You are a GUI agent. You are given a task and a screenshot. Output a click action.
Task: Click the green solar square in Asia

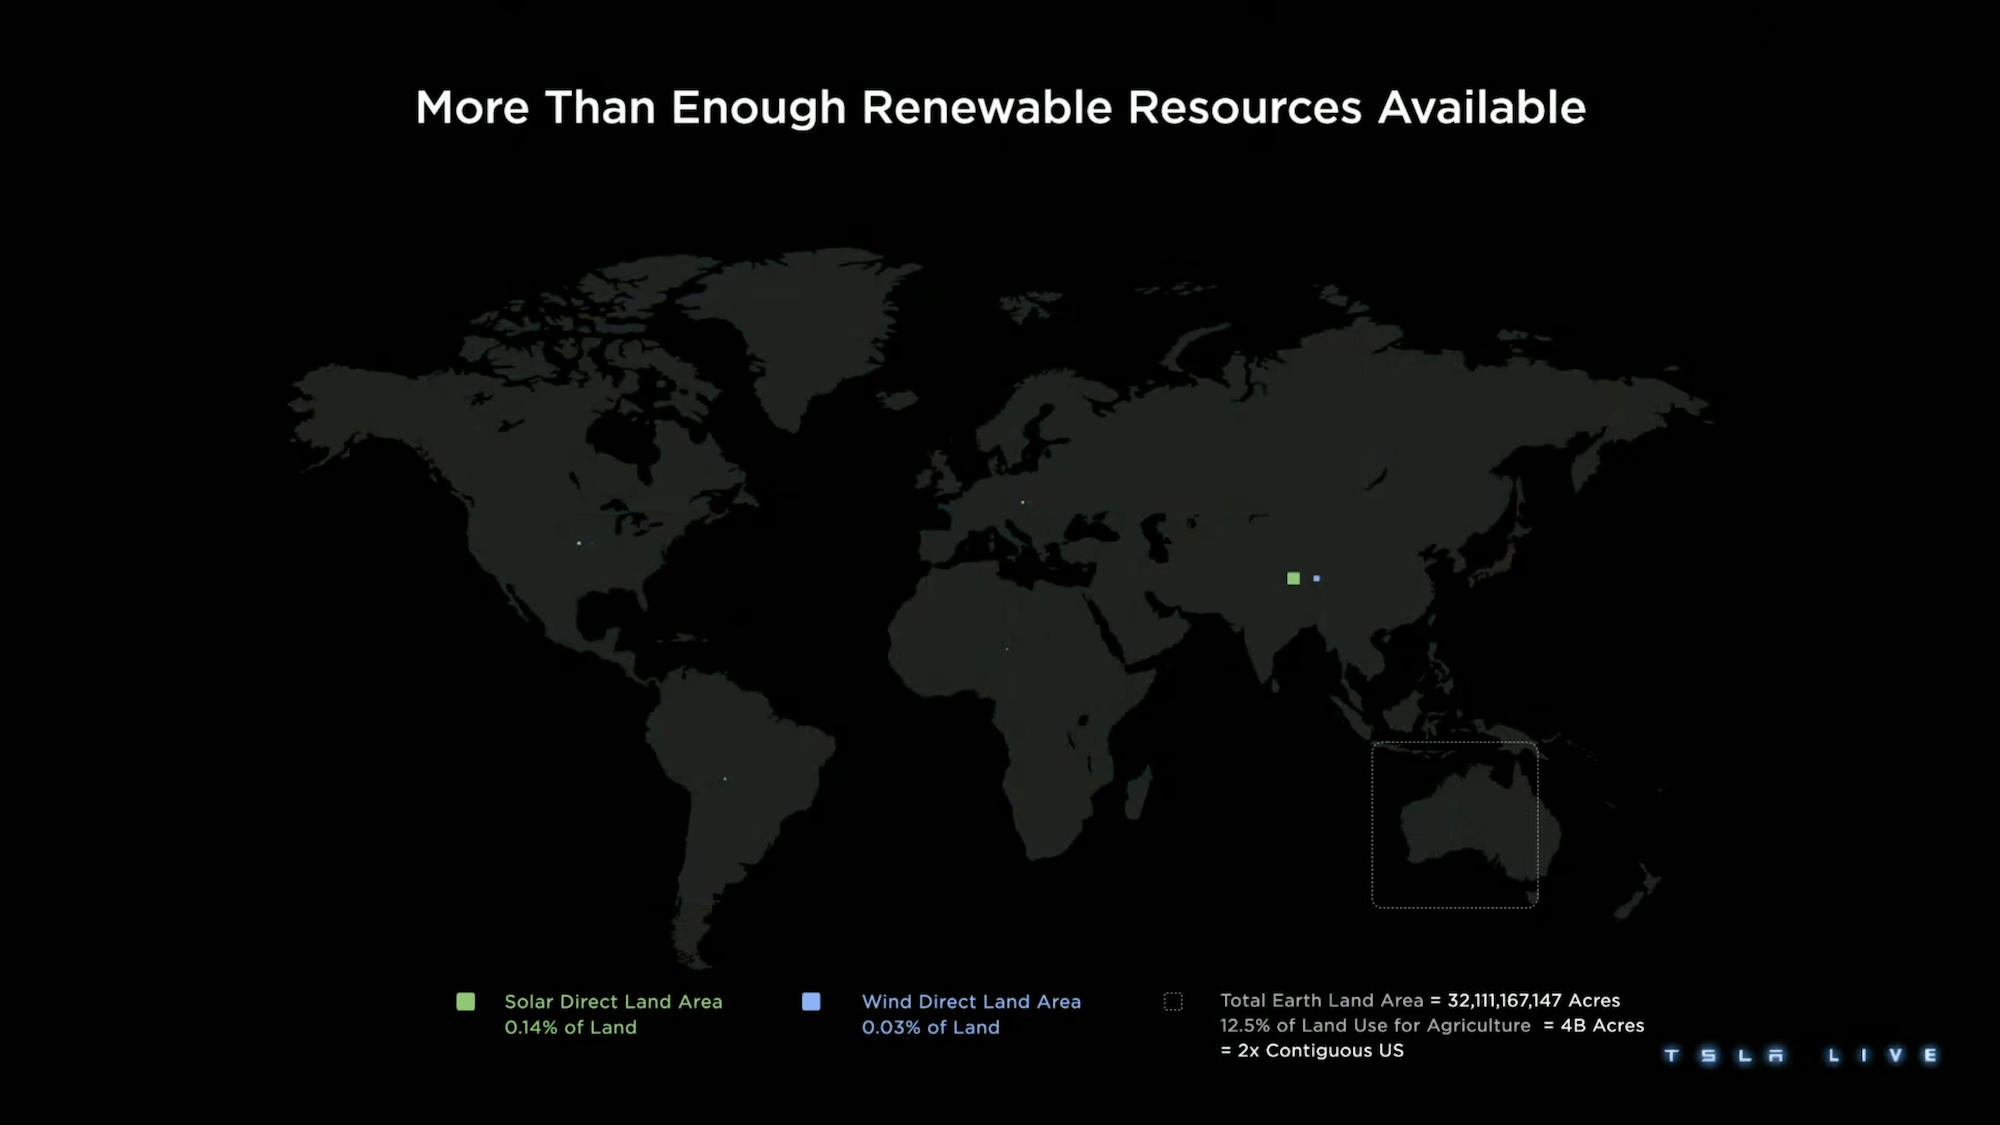click(x=1293, y=578)
